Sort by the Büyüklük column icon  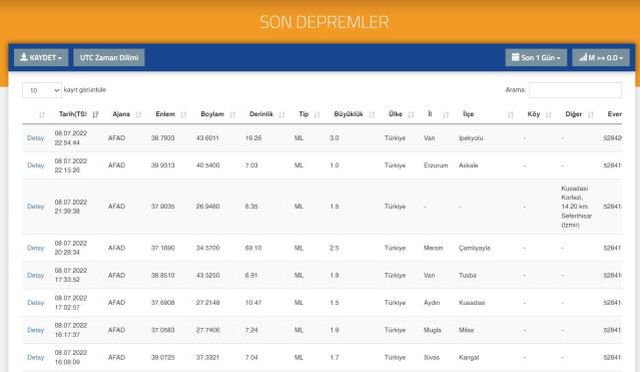pos(371,115)
